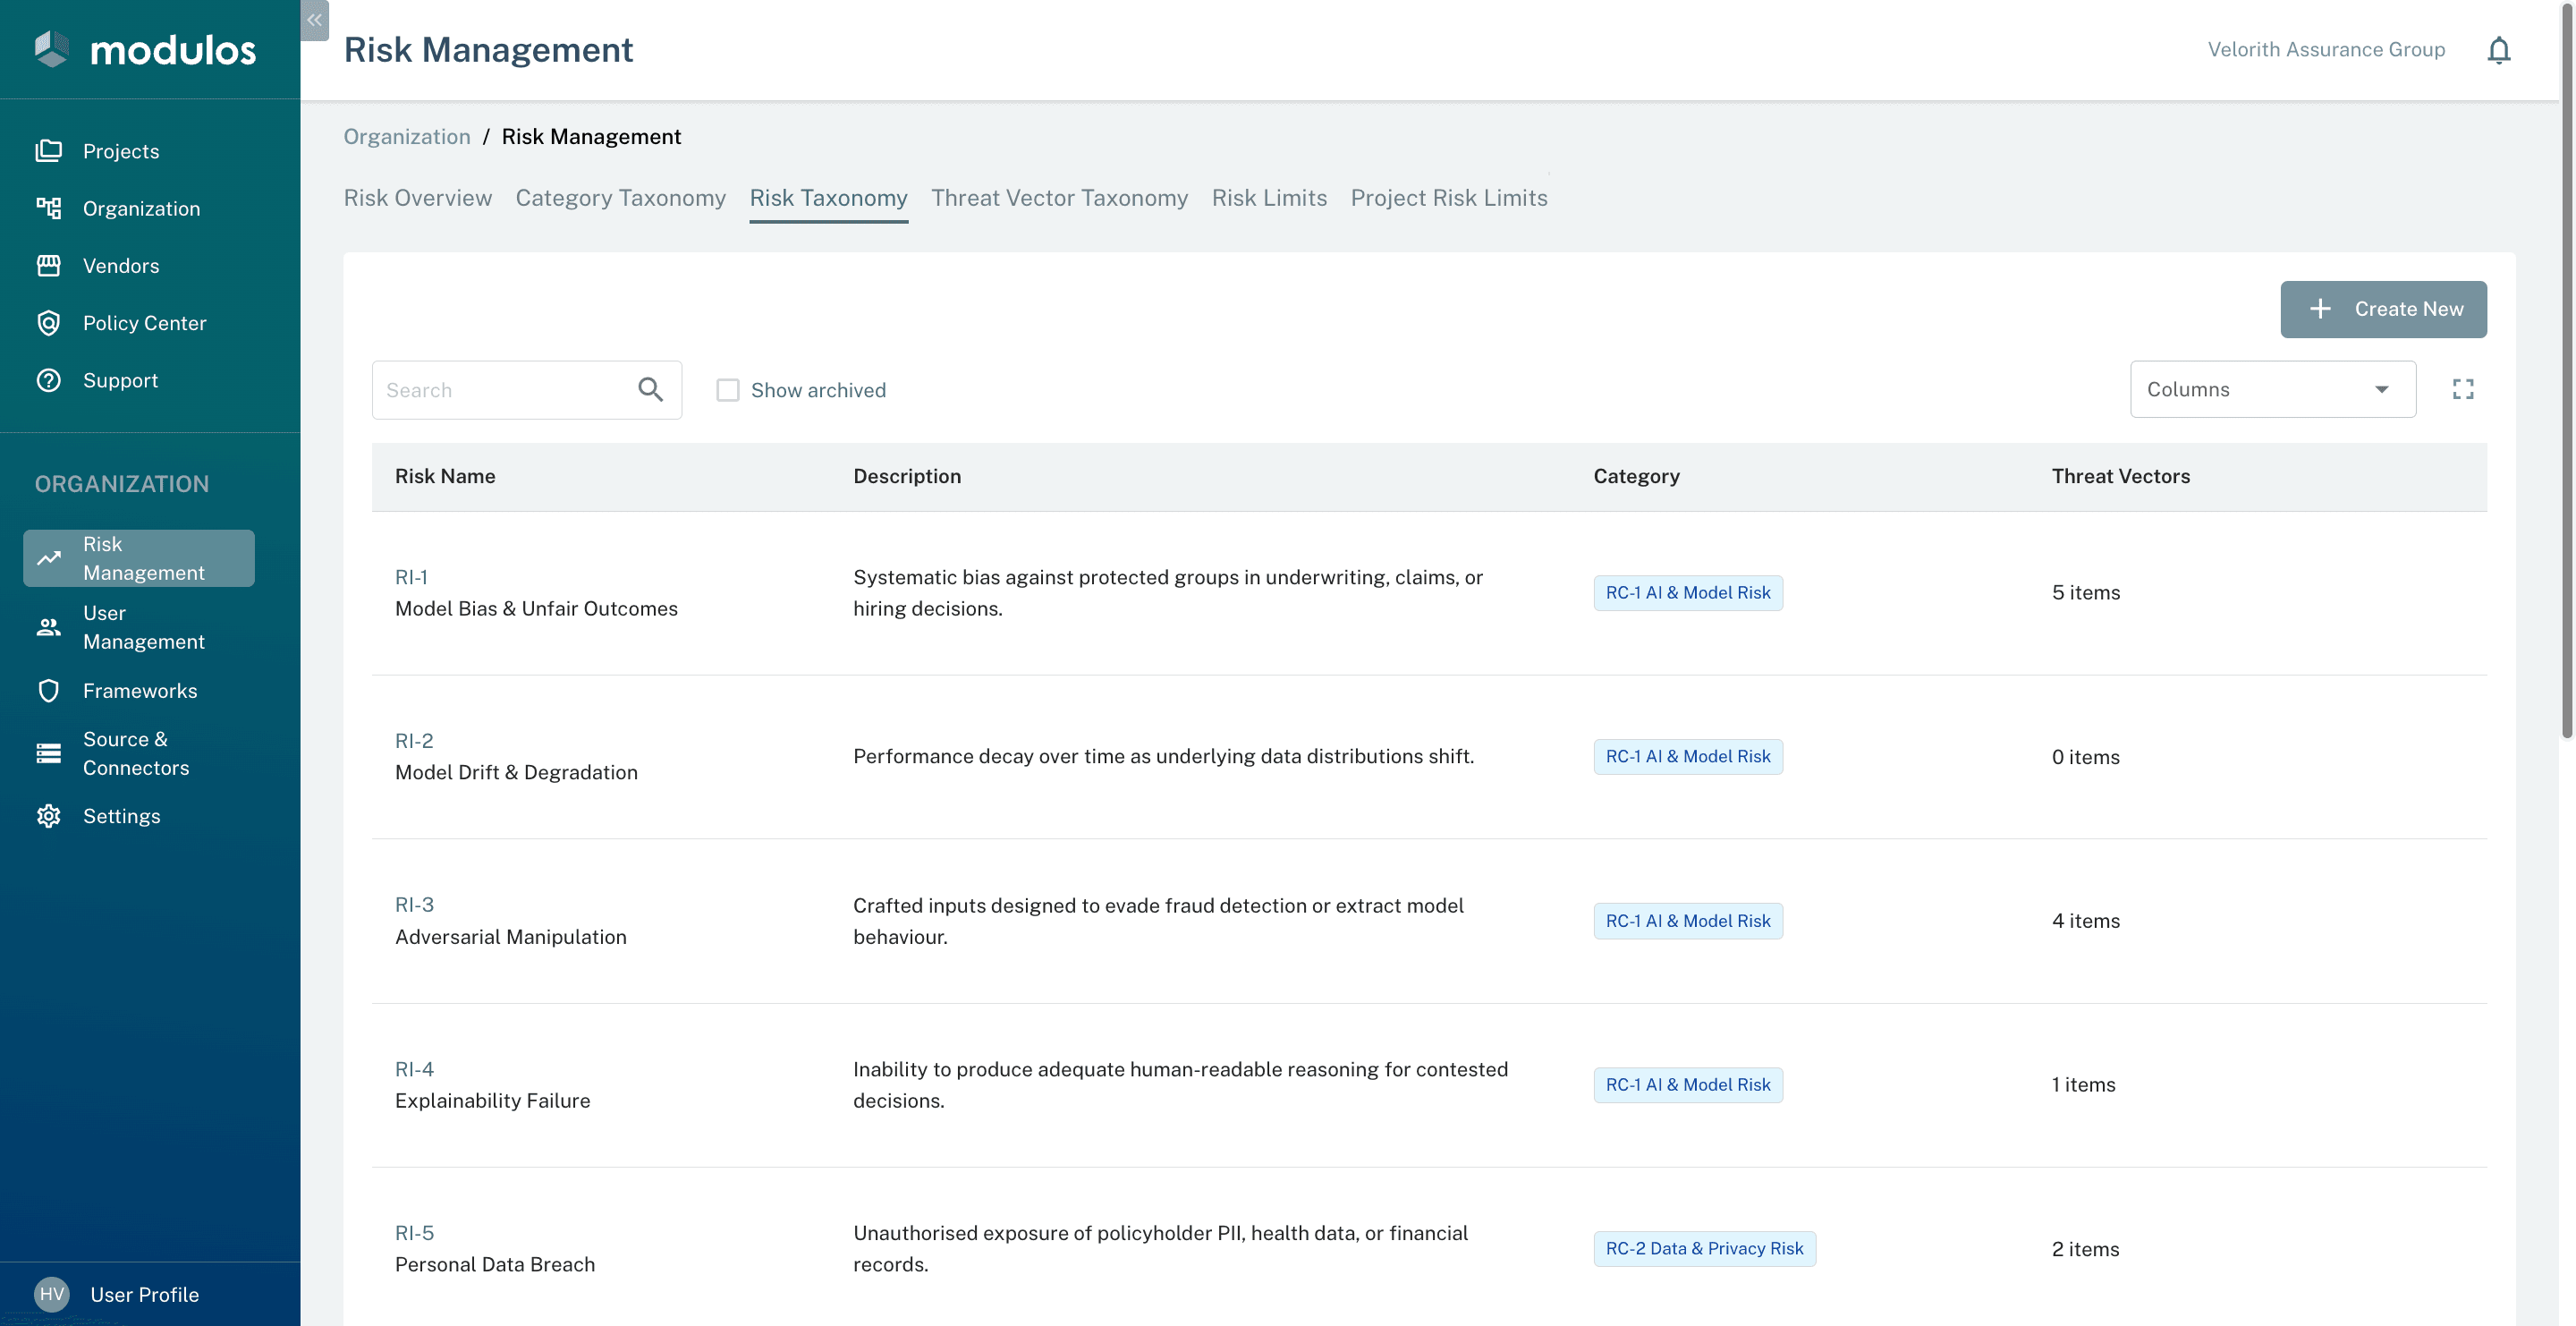Open the RI-2 risk link
The width and height of the screenshot is (2576, 1326).
tap(414, 741)
